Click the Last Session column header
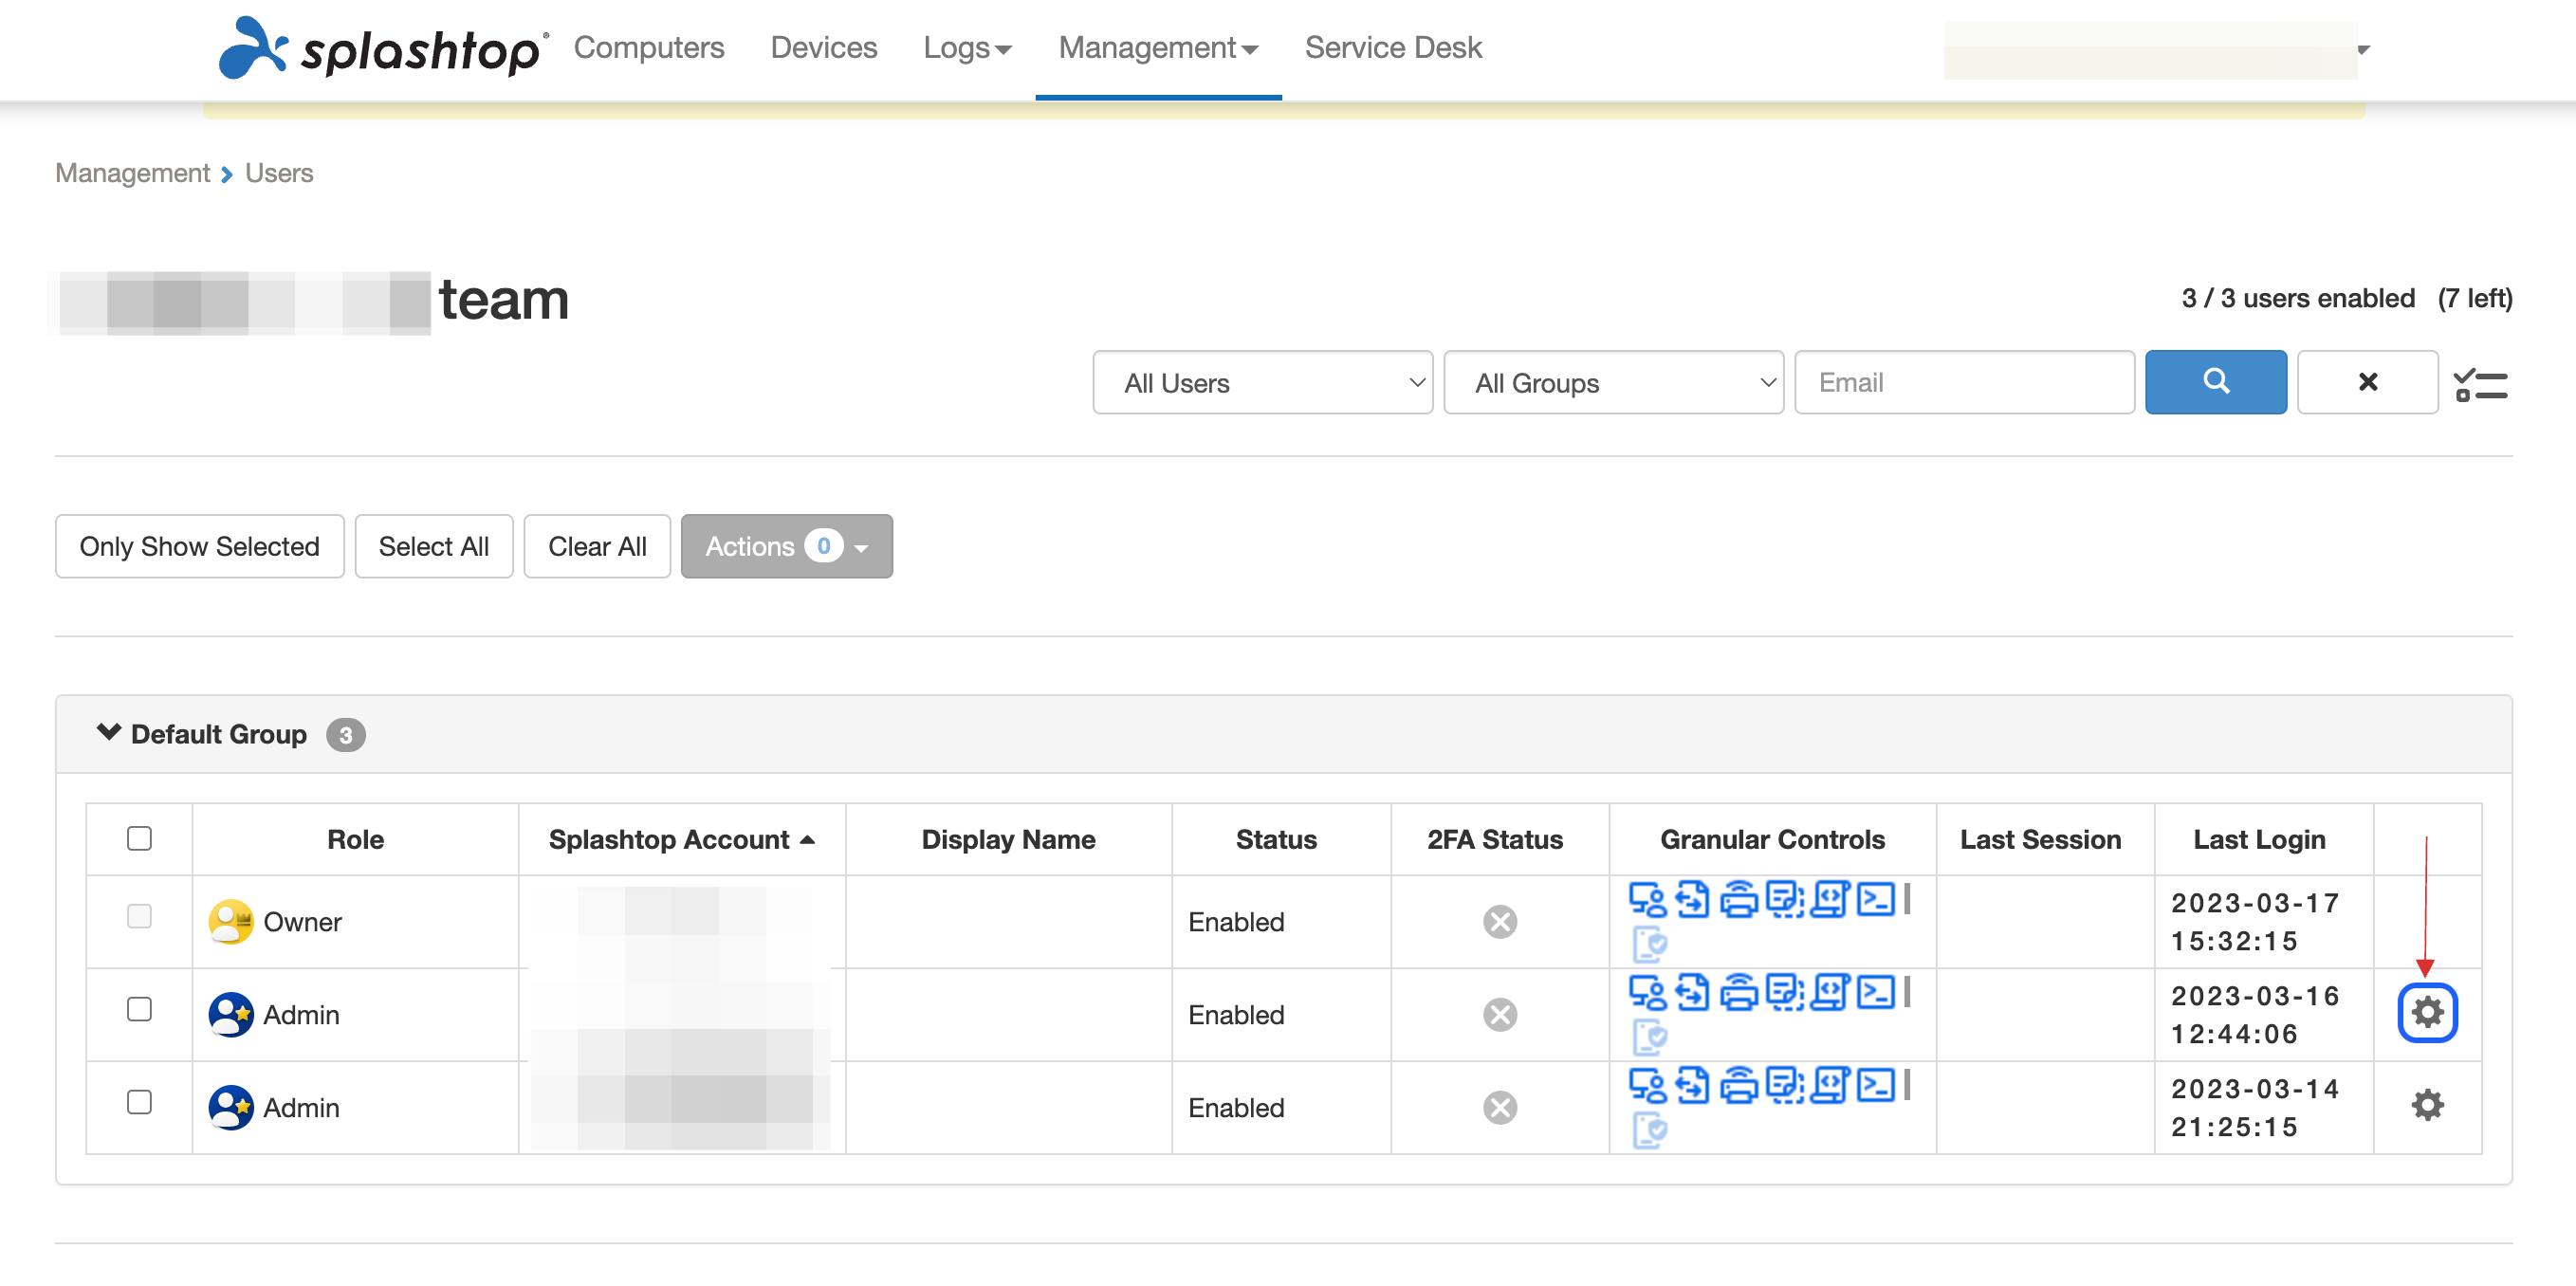Viewport: 2576px width, 1286px height. click(2040, 839)
